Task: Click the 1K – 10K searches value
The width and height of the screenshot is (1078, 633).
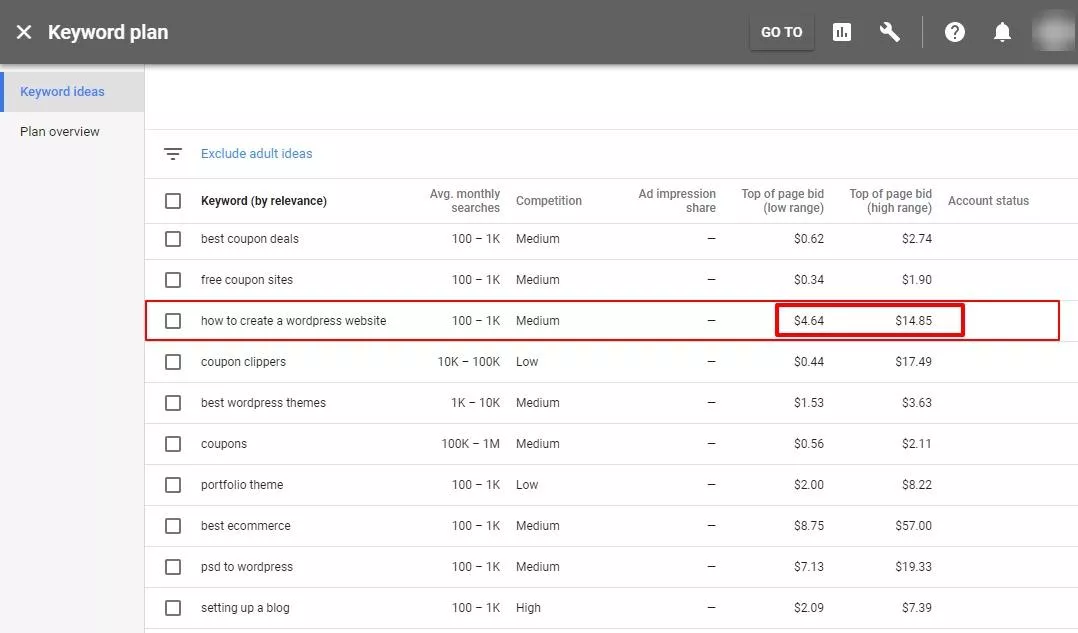Action: tap(476, 403)
